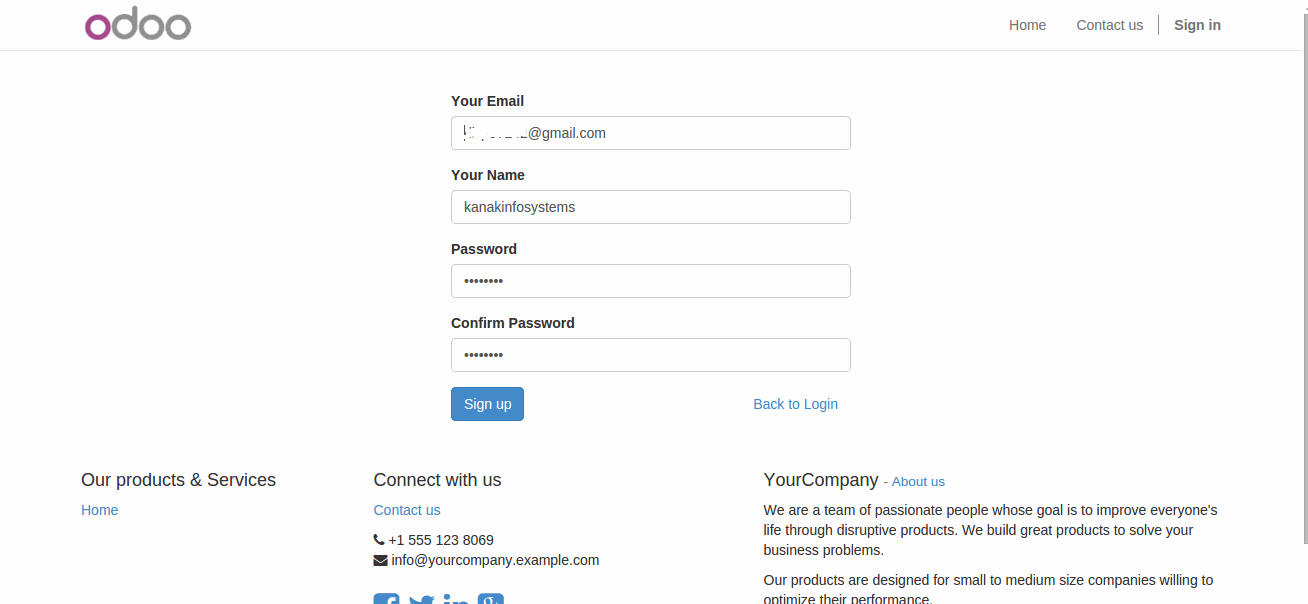Focus the Your Email input field

pyautogui.click(x=651, y=133)
